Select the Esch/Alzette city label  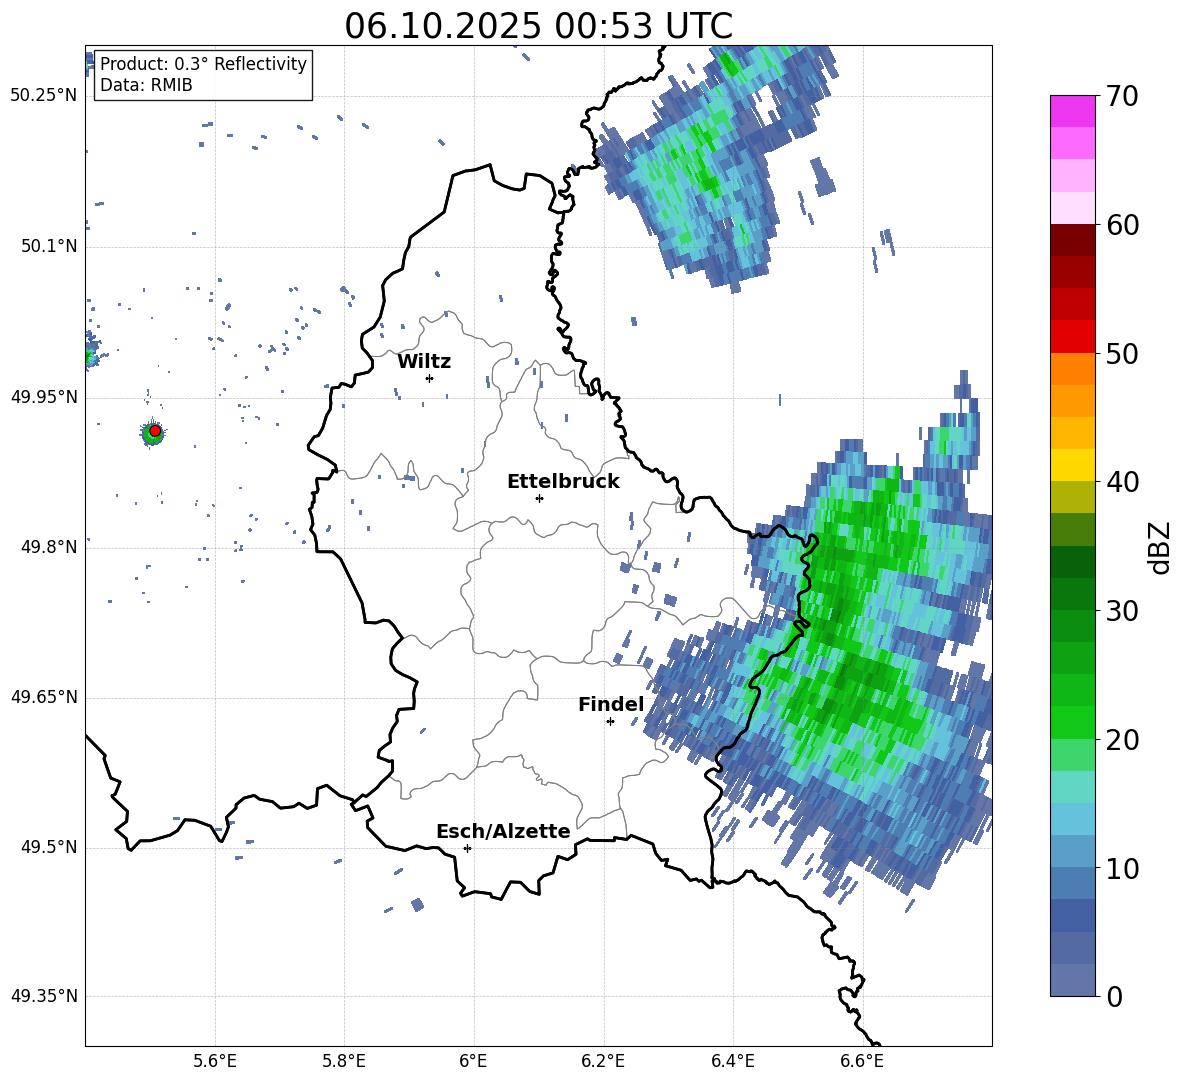[x=503, y=831]
